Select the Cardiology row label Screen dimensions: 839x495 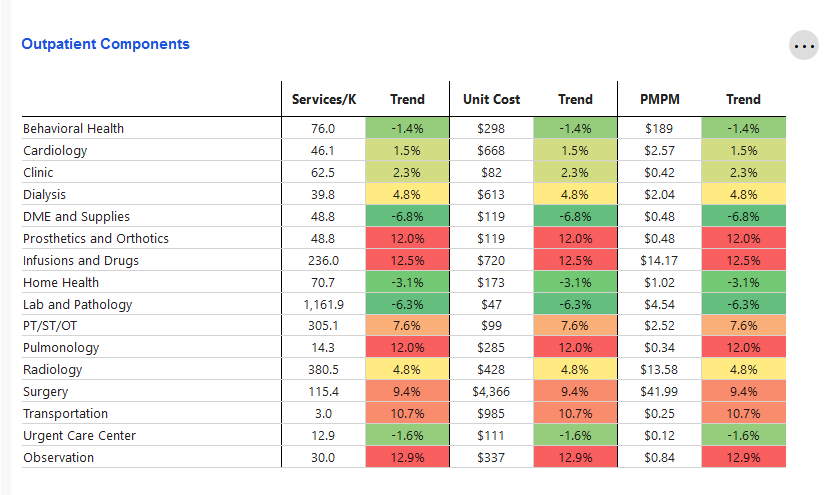click(55, 151)
